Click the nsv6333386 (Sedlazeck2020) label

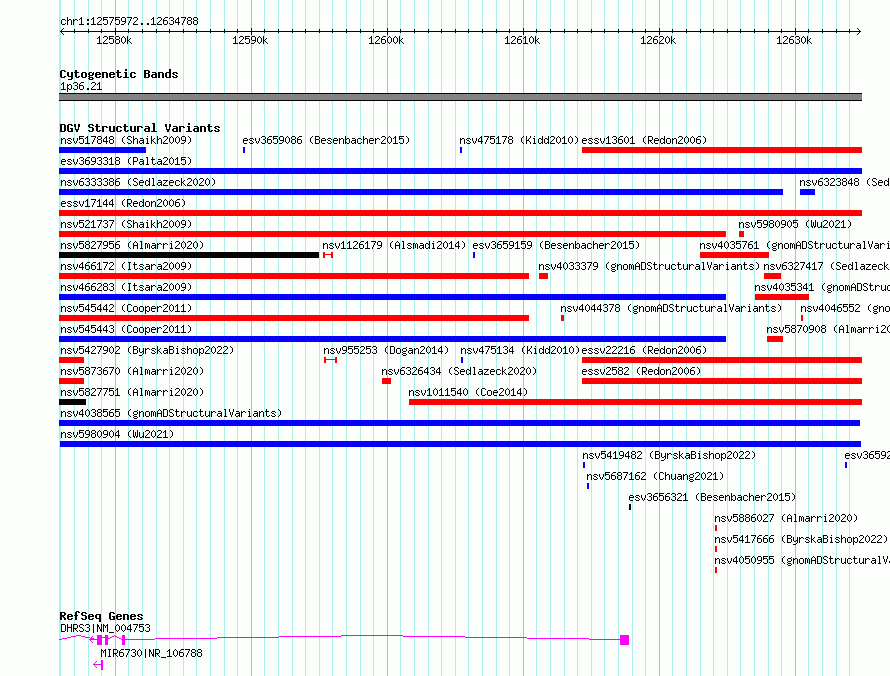(x=138, y=182)
